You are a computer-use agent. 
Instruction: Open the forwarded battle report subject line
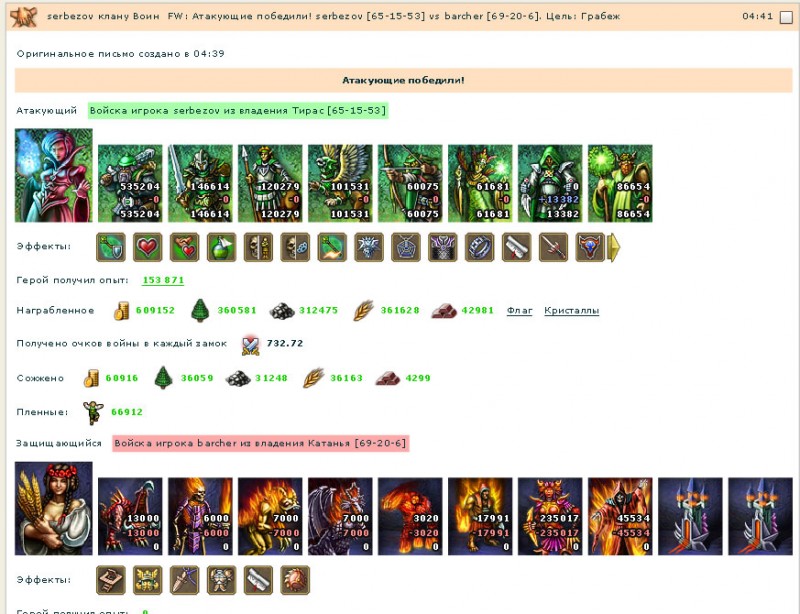394,16
